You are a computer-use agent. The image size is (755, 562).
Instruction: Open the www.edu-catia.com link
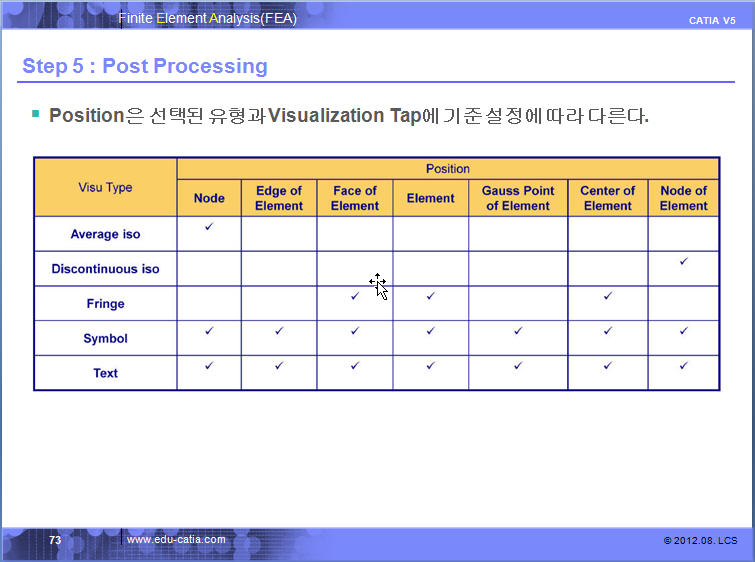(x=176, y=540)
